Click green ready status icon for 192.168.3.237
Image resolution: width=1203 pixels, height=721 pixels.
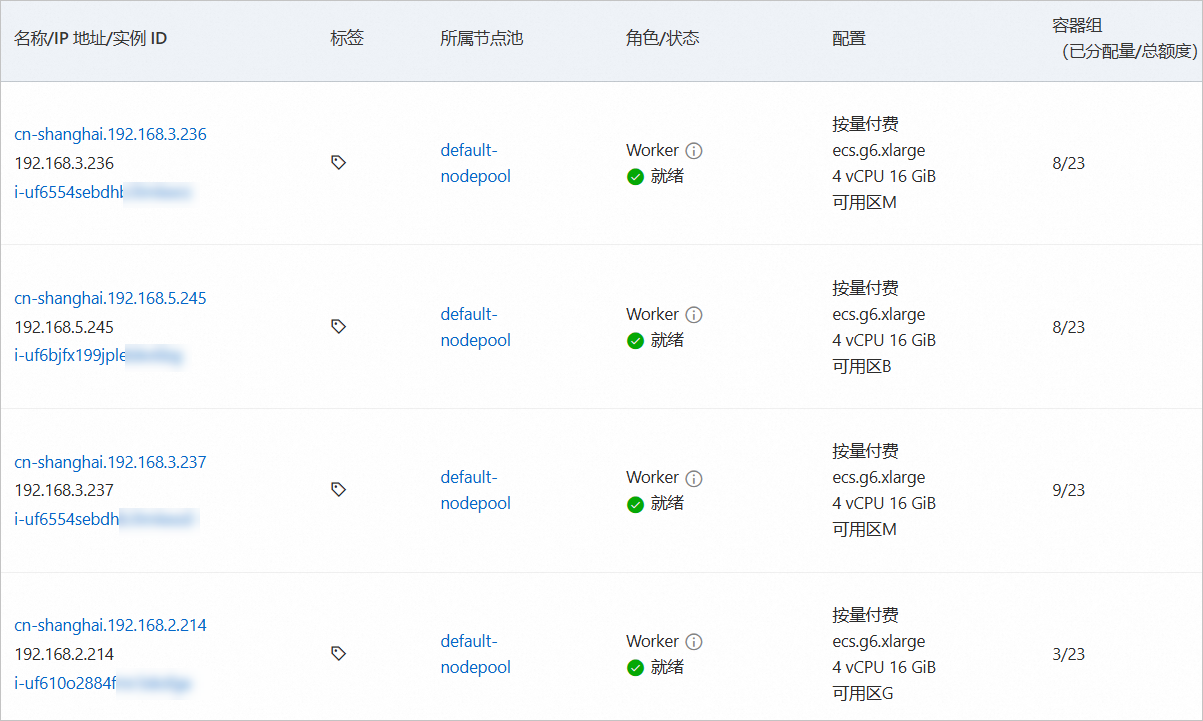[635, 504]
